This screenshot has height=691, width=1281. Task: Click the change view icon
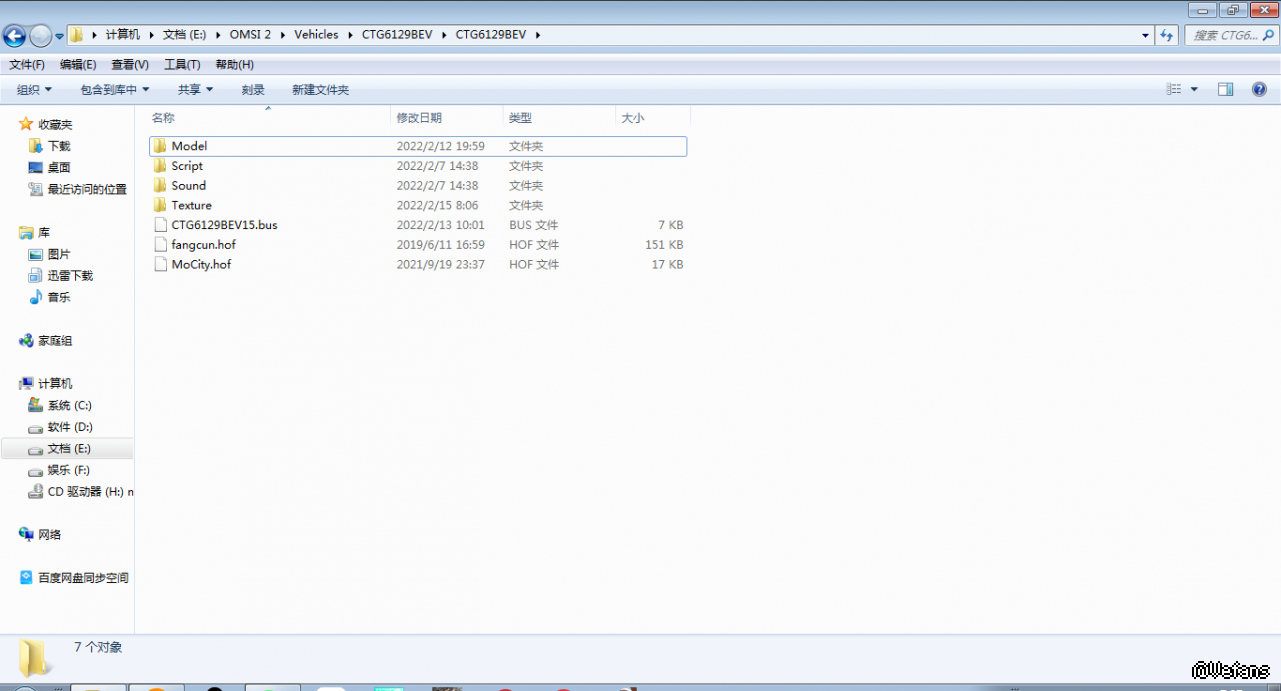[x=1174, y=90]
